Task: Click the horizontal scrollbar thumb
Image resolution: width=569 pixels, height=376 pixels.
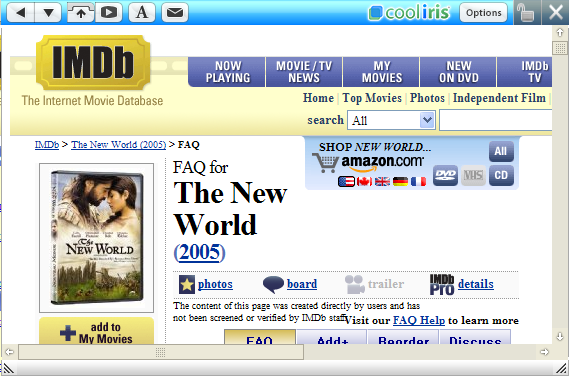Action: coord(161,352)
